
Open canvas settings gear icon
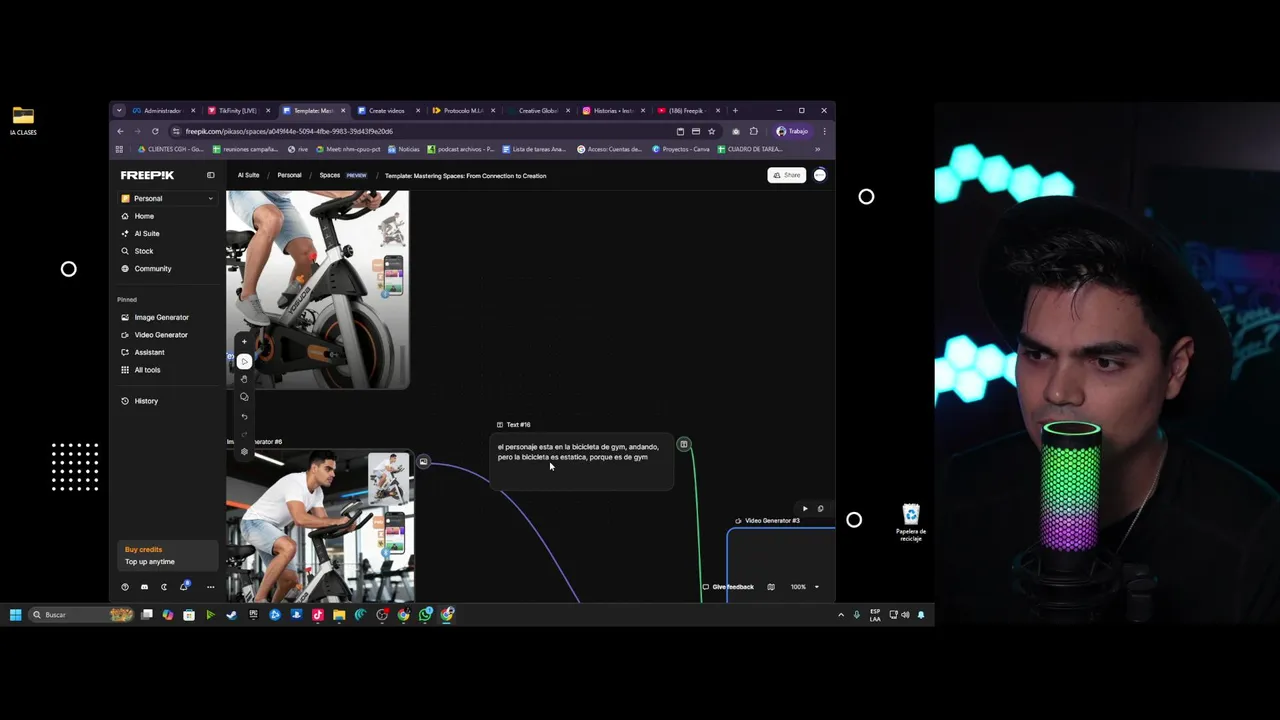(x=244, y=452)
